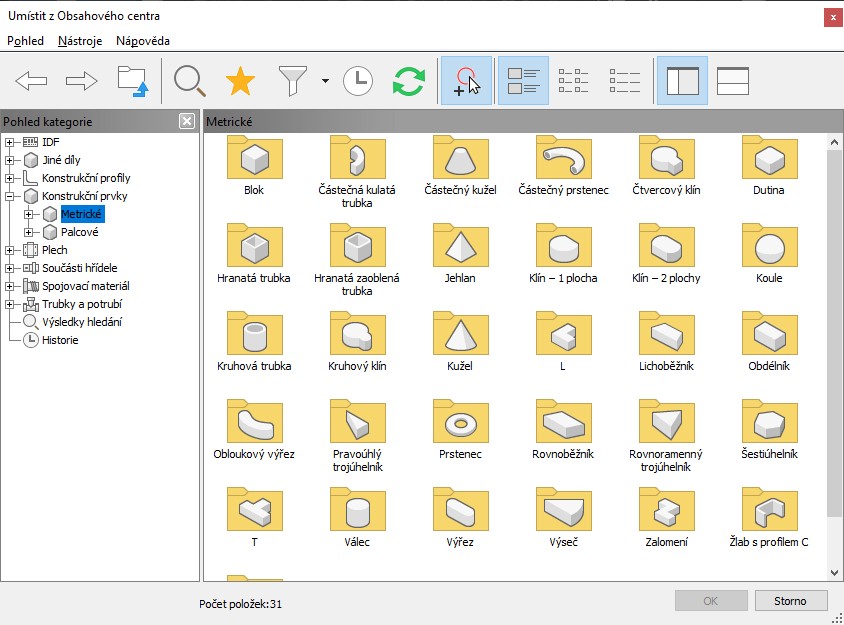Open the Nápověda menu

point(142,41)
